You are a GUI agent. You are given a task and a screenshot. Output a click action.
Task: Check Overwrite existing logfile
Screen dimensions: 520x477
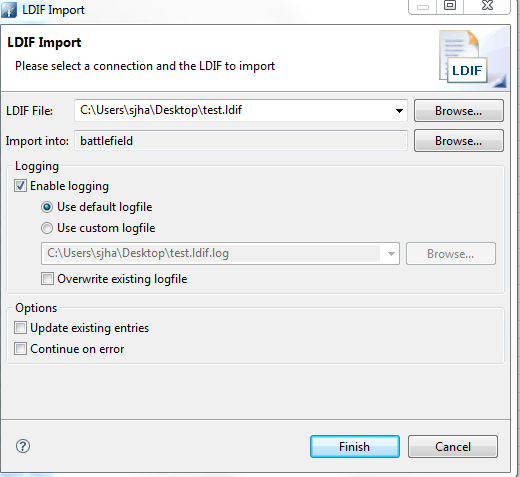tap(47, 278)
